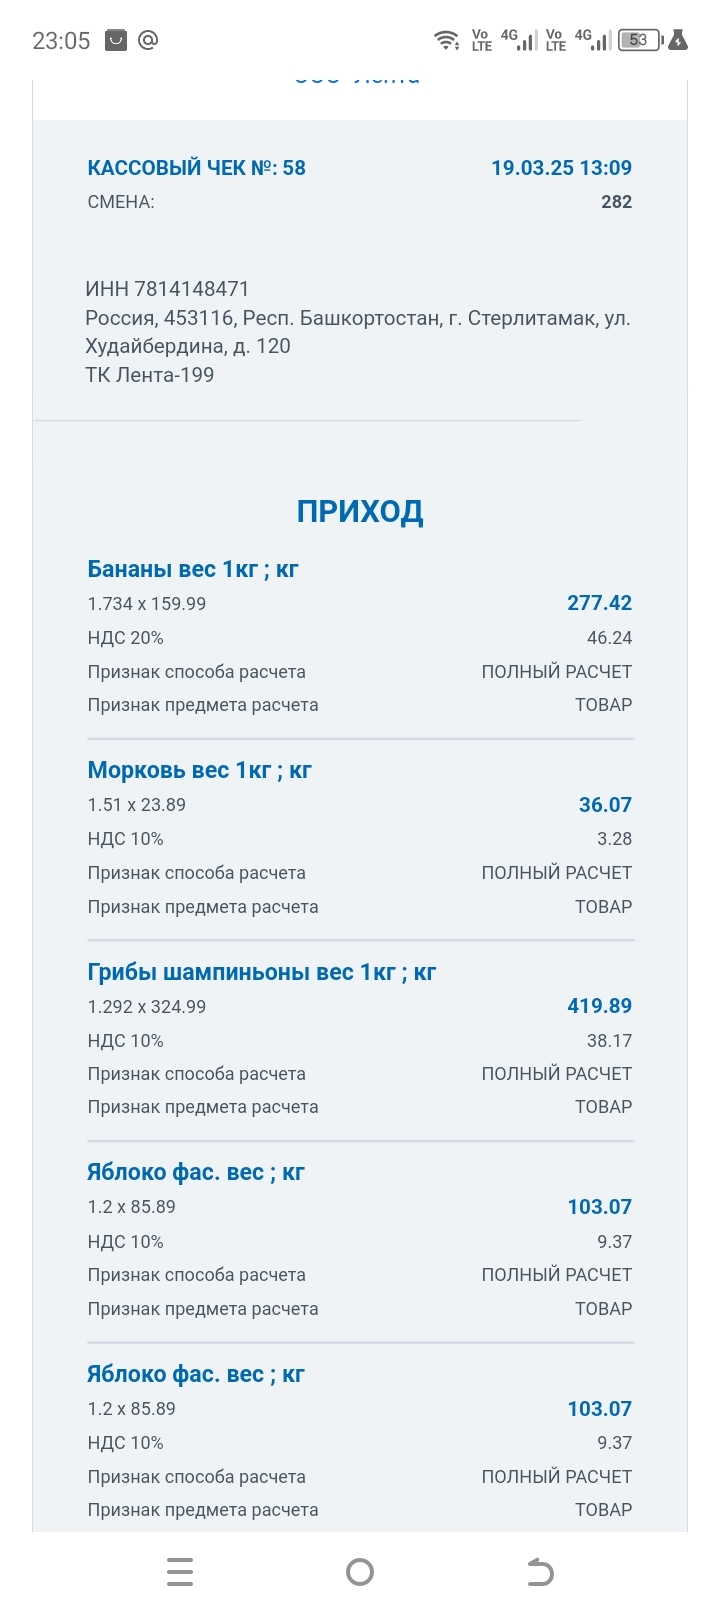Tap the ПРИХОД section heading
The width and height of the screenshot is (720, 1612).
[x=360, y=512]
